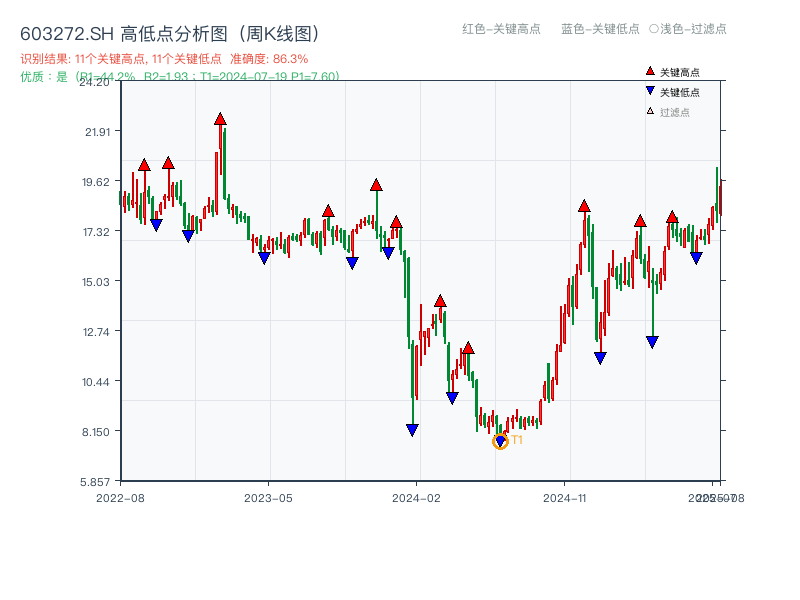Click the blue marker below the deepest 2024 trough

(x=499, y=441)
